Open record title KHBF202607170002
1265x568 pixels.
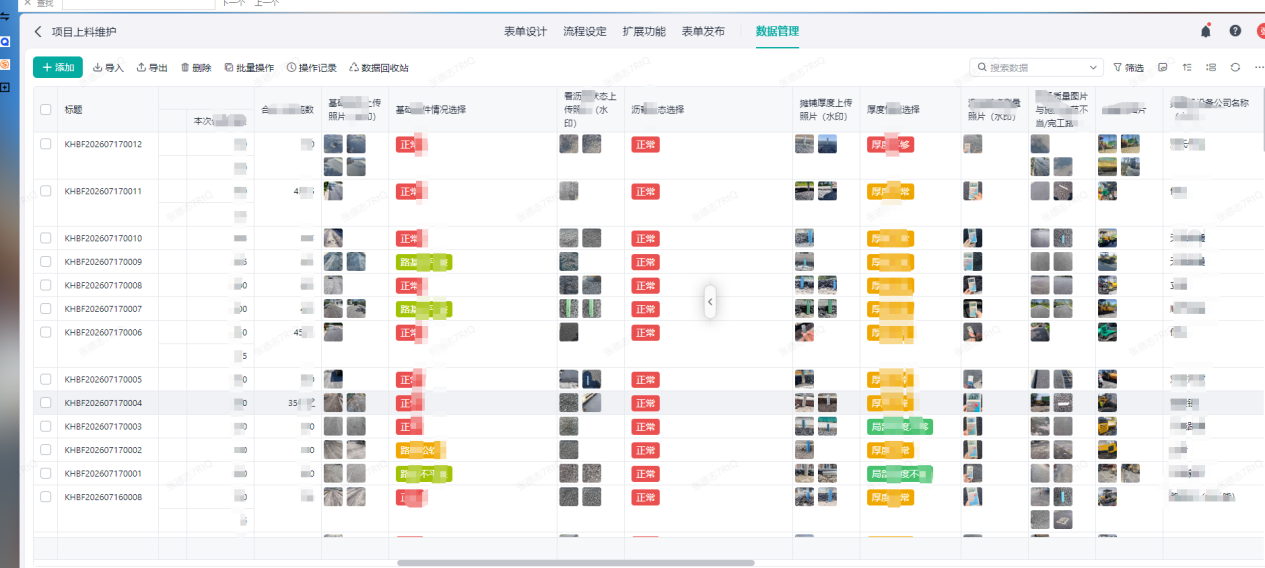click(x=103, y=450)
